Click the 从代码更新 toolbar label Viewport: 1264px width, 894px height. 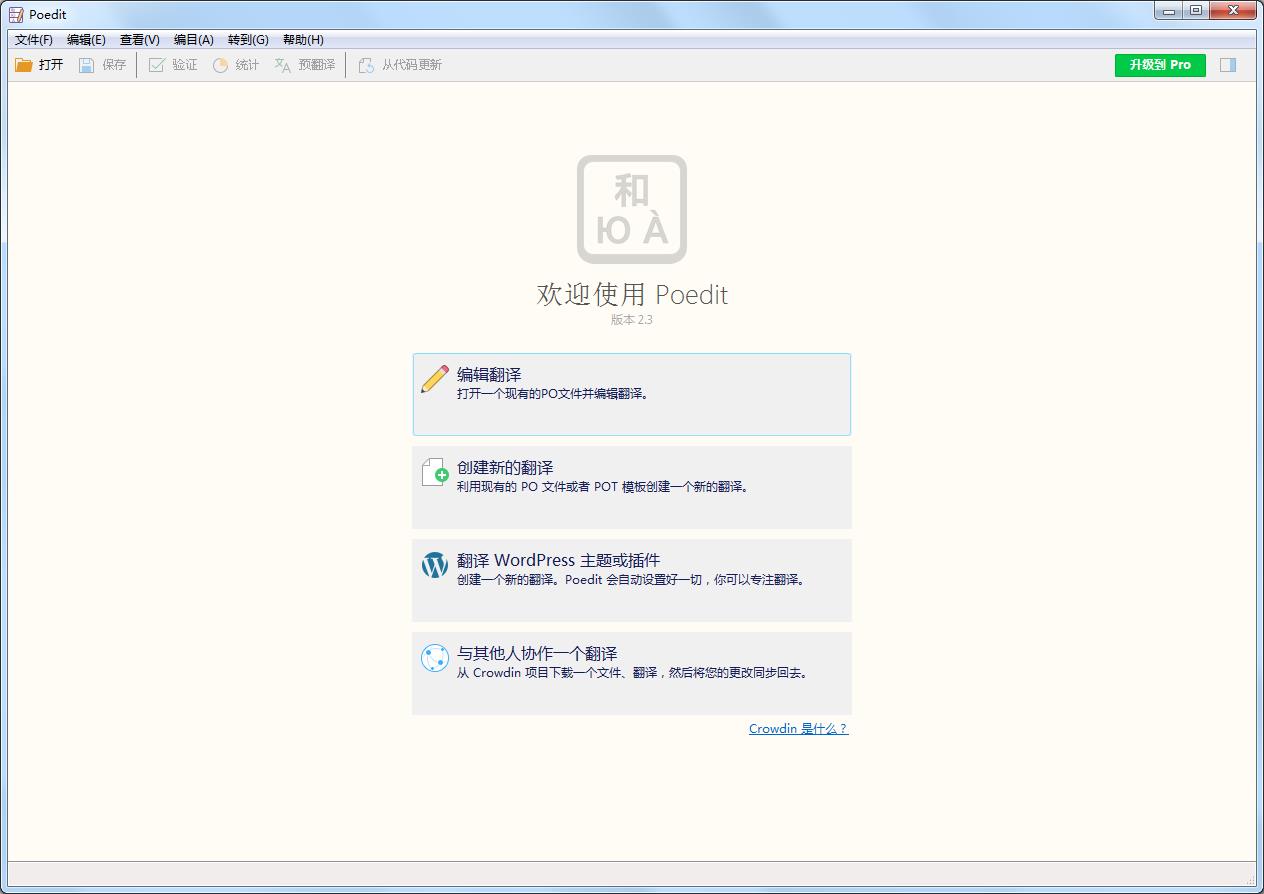pos(412,65)
